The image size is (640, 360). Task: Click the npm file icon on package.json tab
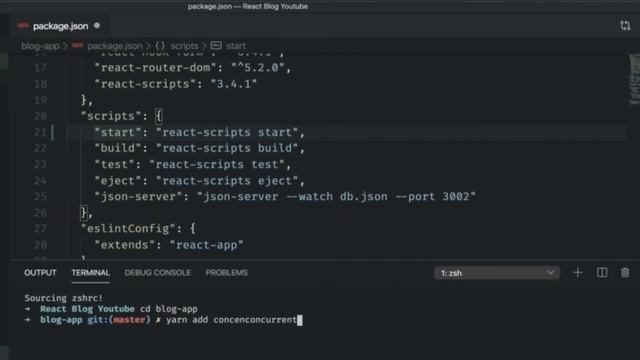(23, 26)
